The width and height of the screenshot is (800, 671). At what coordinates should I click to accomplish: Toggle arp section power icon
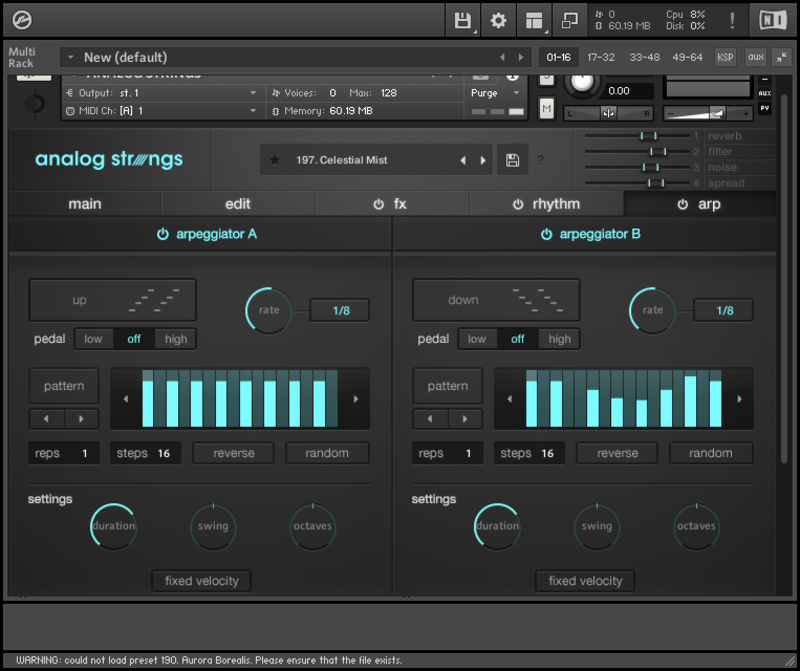682,204
